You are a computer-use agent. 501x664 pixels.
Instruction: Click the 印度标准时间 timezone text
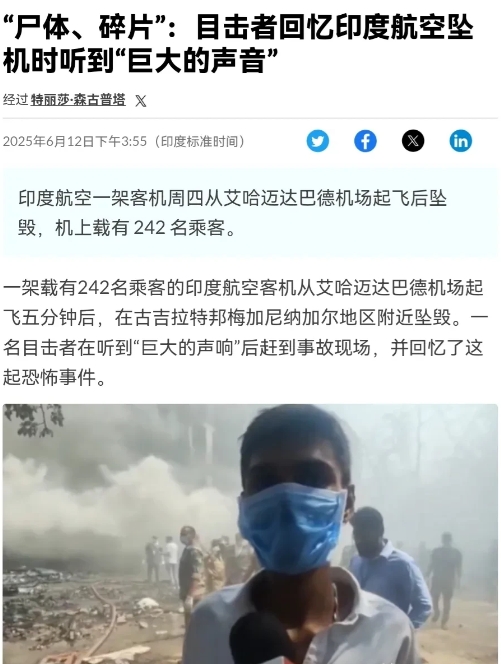point(199,141)
